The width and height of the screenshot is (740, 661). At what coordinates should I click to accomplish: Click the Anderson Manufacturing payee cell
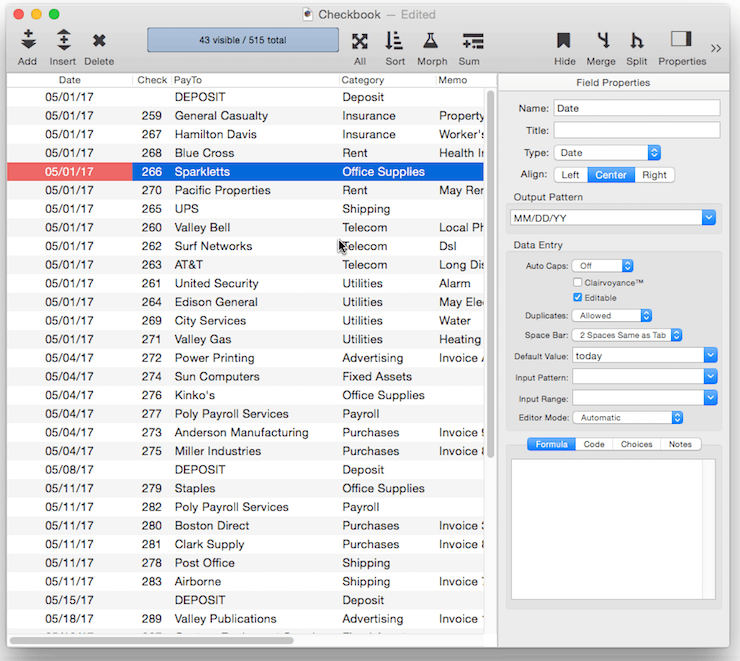click(x=242, y=433)
